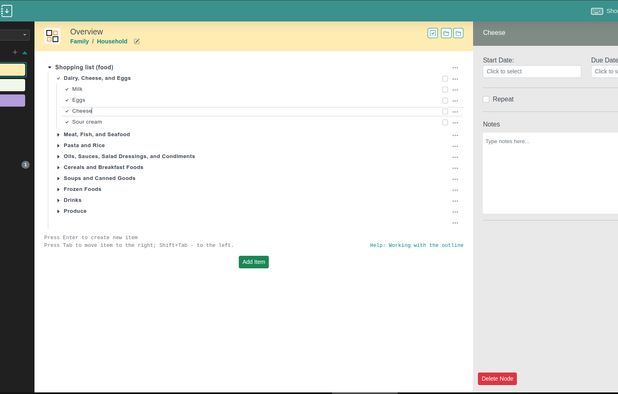
Task: Check the Cheese item checkbox
Action: (445, 112)
